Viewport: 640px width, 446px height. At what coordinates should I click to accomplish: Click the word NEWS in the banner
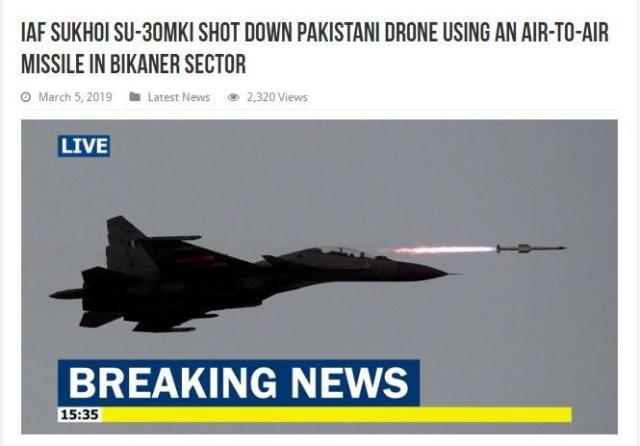pyautogui.click(x=349, y=383)
